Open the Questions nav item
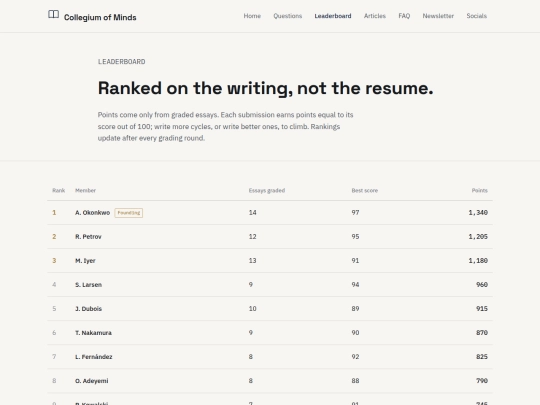This screenshot has width=540, height=405. (x=288, y=16)
